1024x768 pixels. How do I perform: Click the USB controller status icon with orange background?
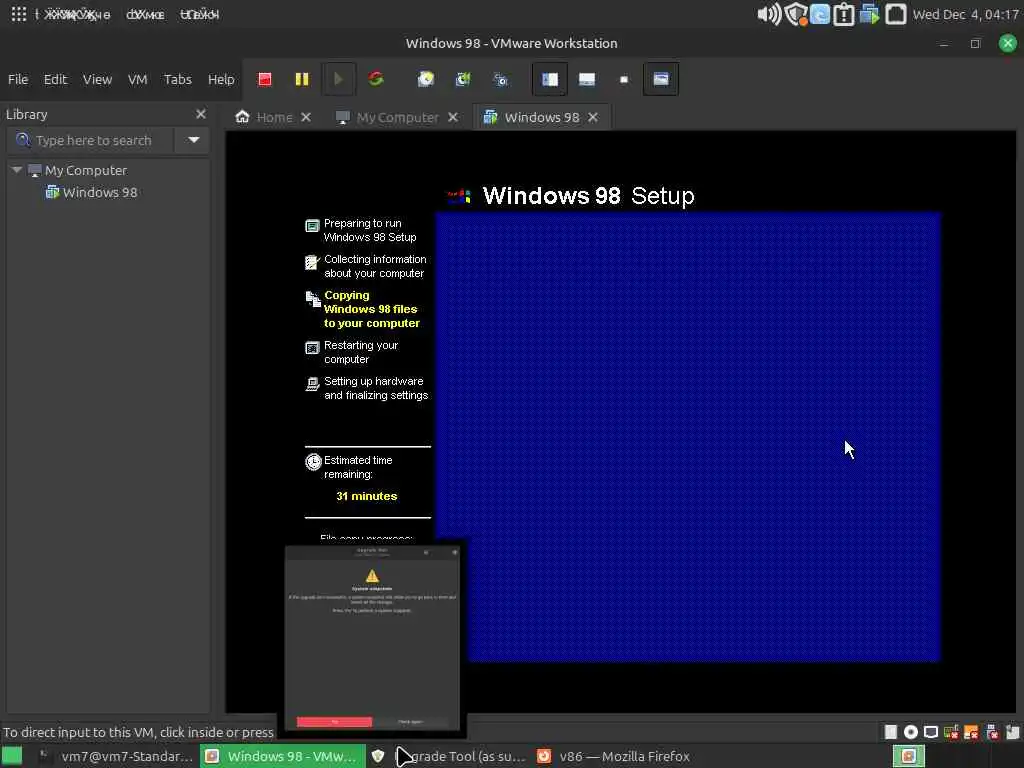(x=972, y=732)
